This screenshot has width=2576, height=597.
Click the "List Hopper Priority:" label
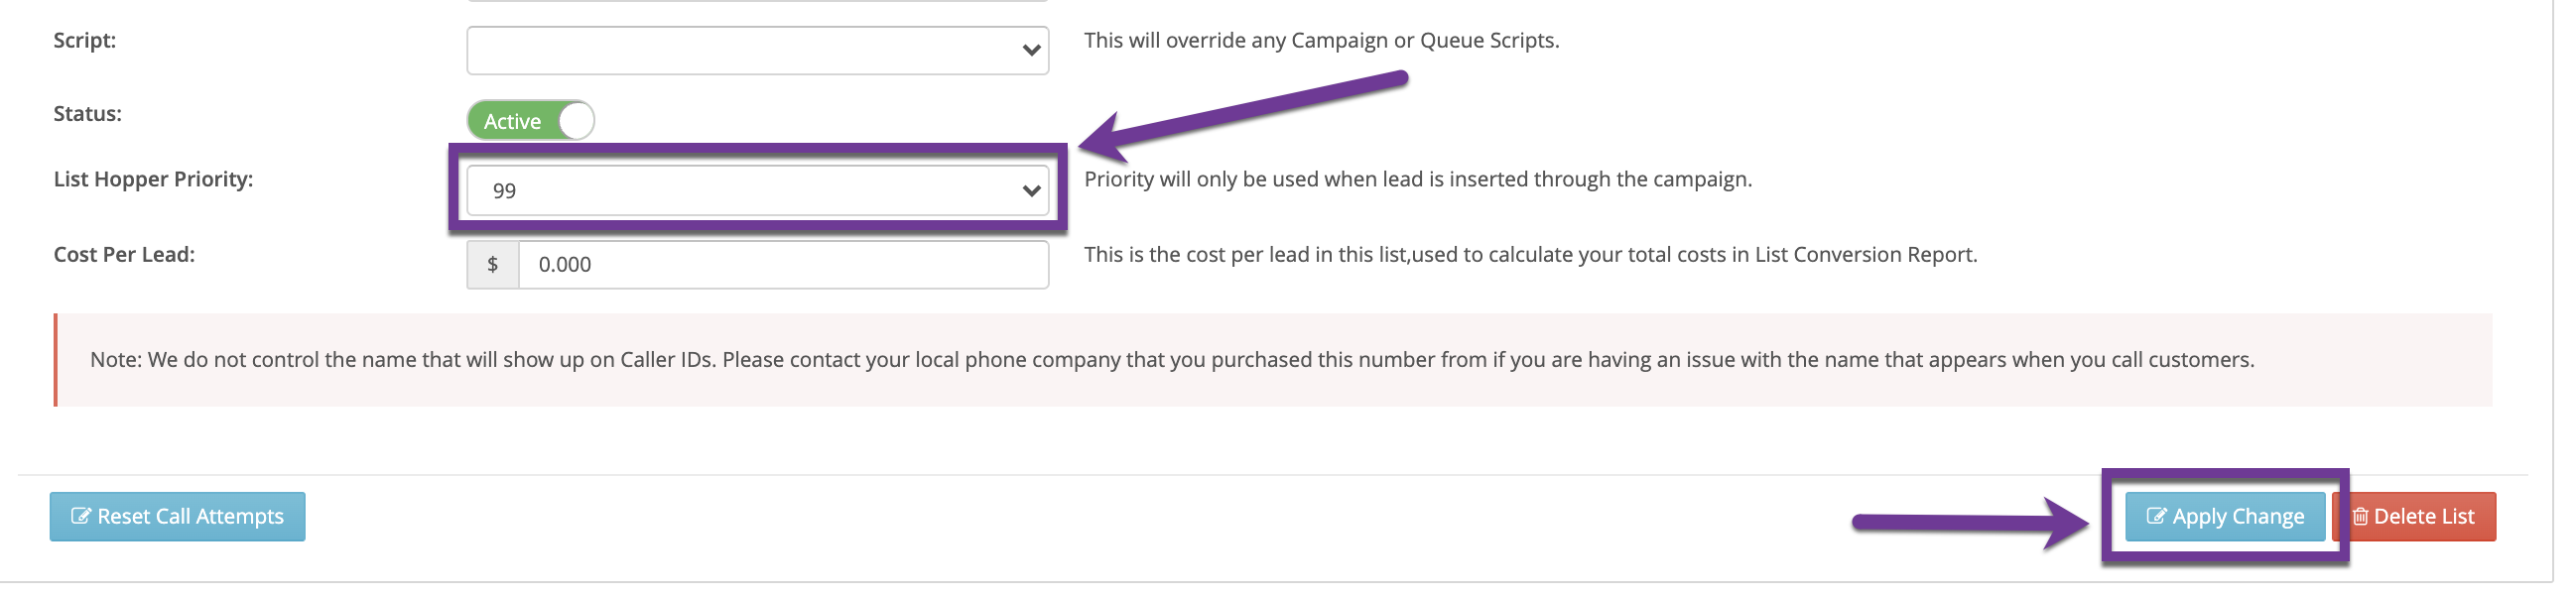(153, 180)
